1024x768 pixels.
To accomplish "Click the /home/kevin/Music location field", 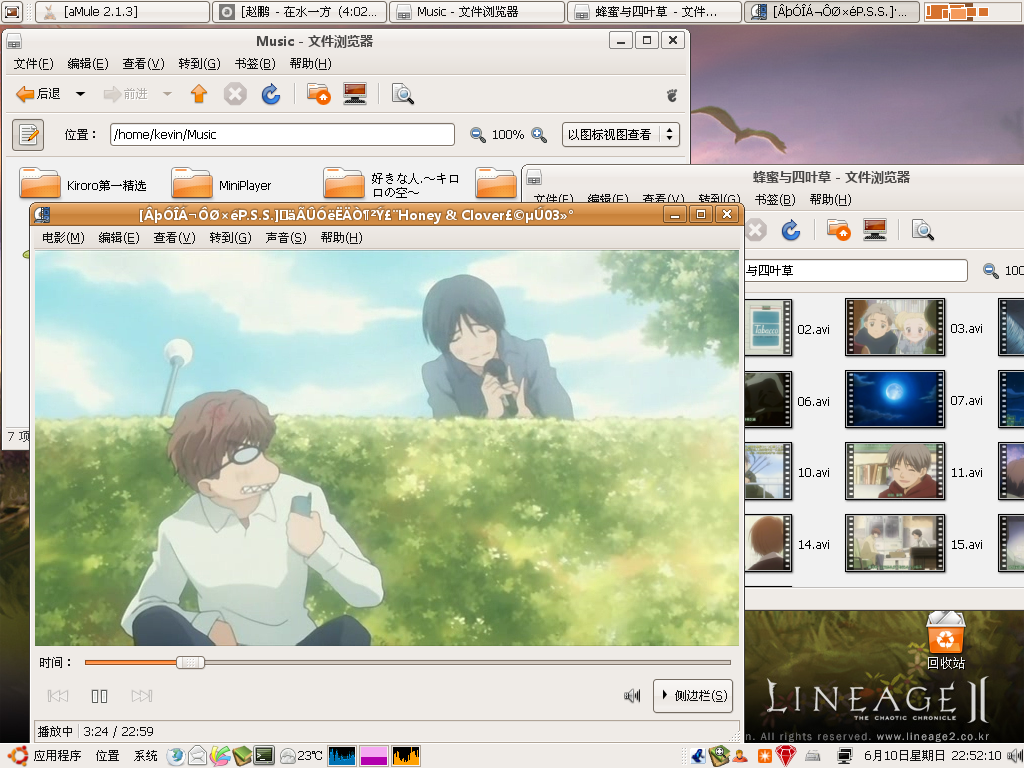I will [x=282, y=135].
